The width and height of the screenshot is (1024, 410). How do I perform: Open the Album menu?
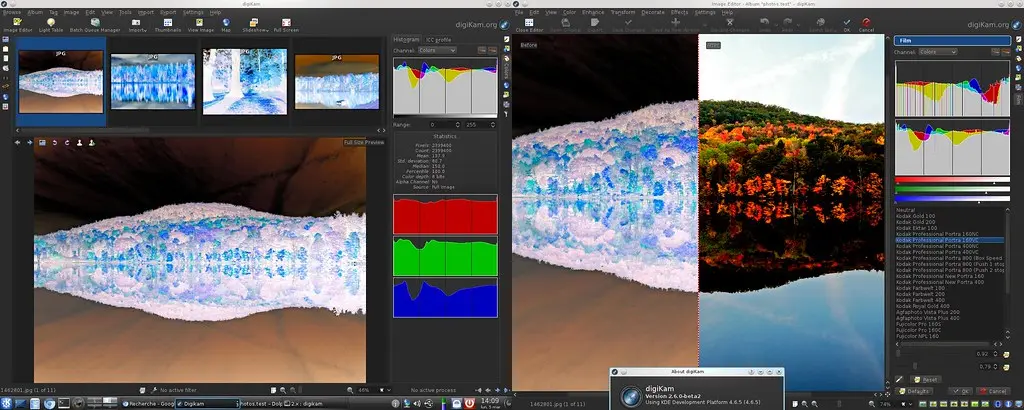click(x=37, y=12)
